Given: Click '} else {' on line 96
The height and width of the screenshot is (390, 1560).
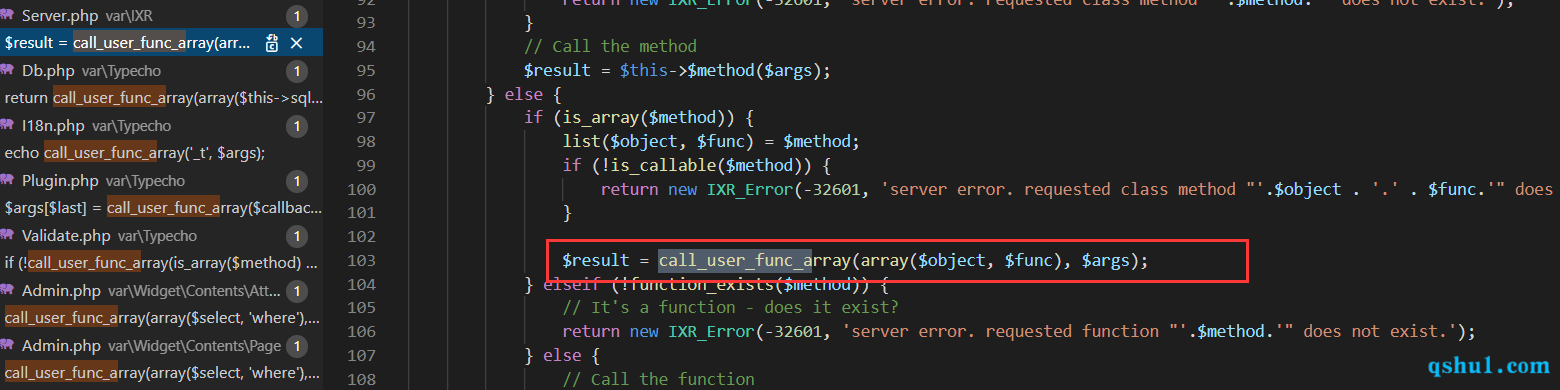Looking at the screenshot, I should (523, 94).
